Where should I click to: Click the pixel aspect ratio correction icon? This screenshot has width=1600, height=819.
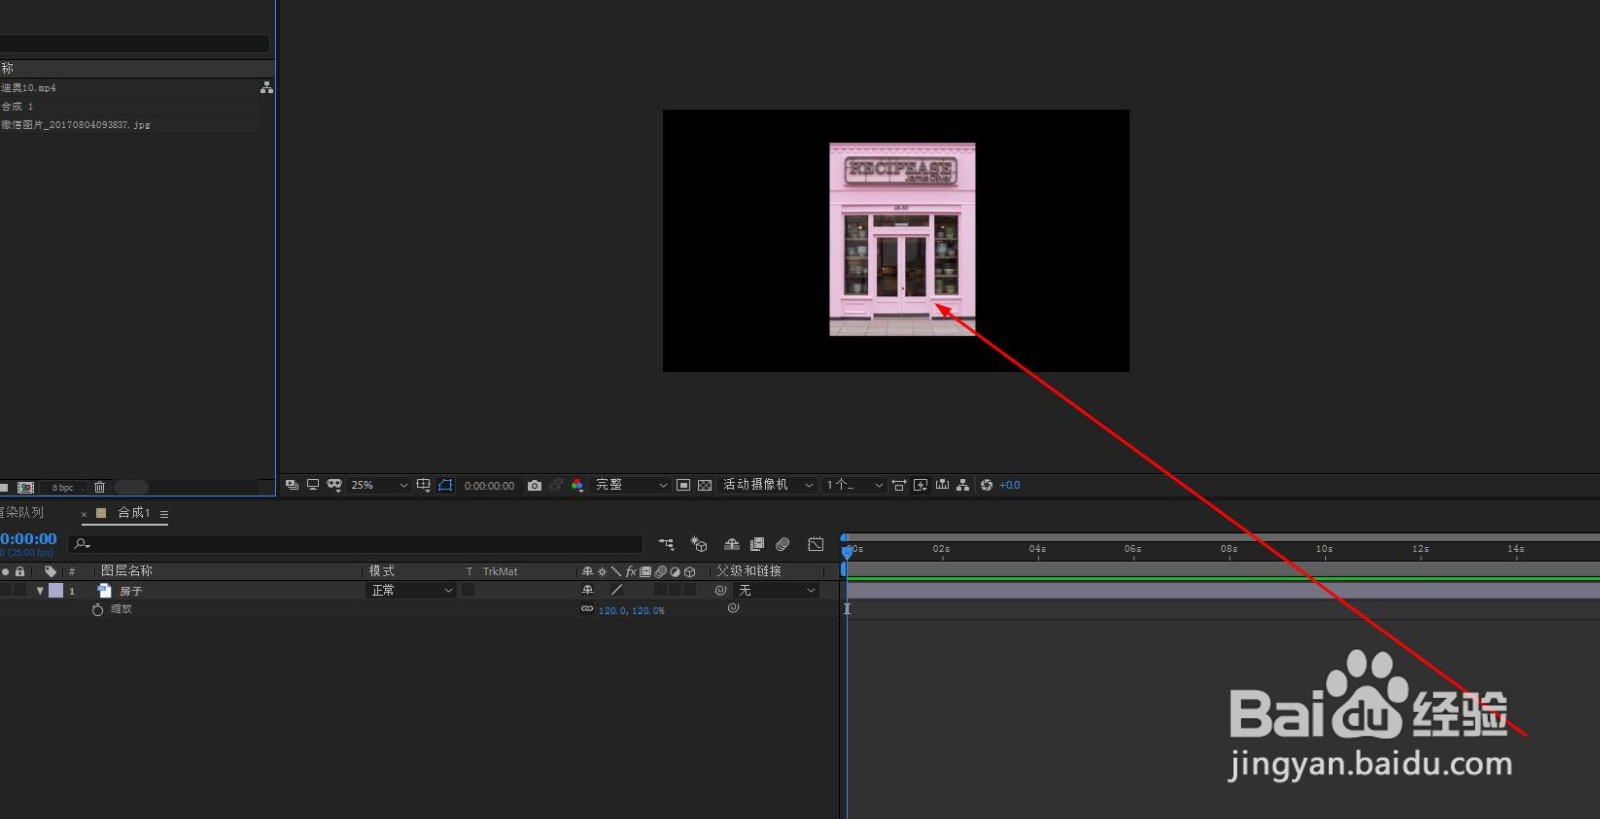coord(899,485)
